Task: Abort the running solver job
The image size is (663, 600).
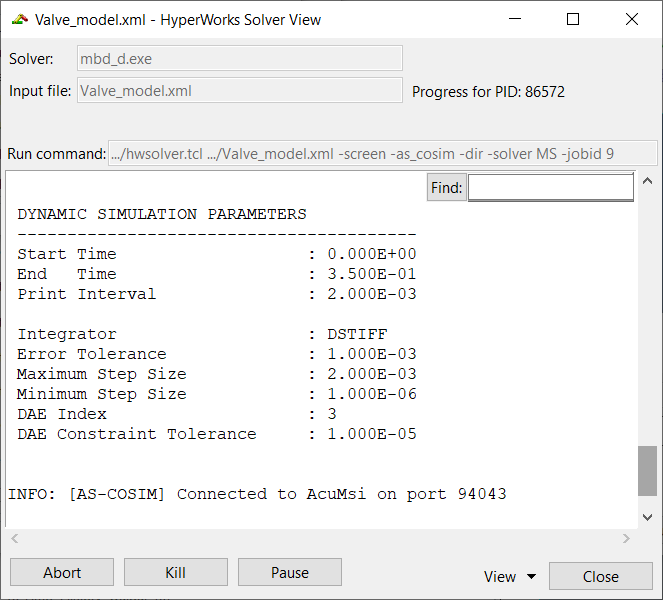Action: tap(62, 573)
